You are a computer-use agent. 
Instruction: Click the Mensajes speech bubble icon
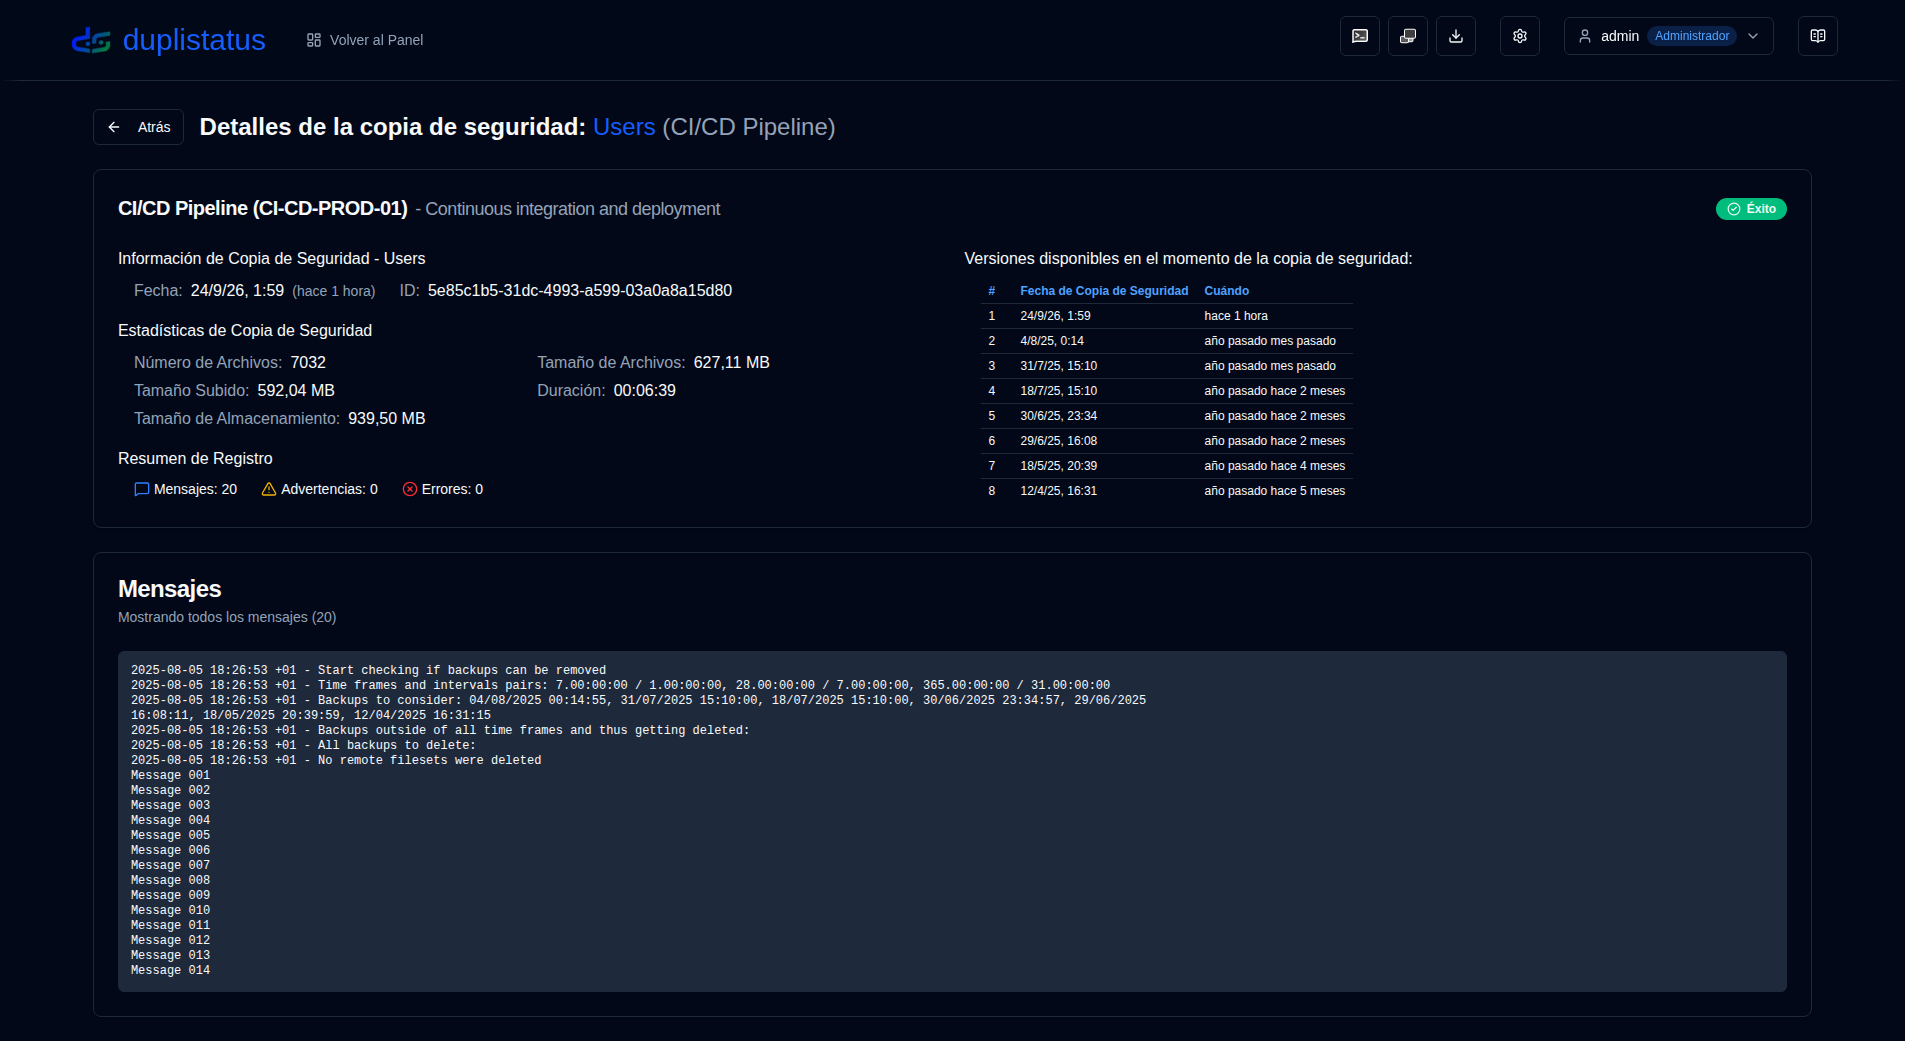point(142,489)
